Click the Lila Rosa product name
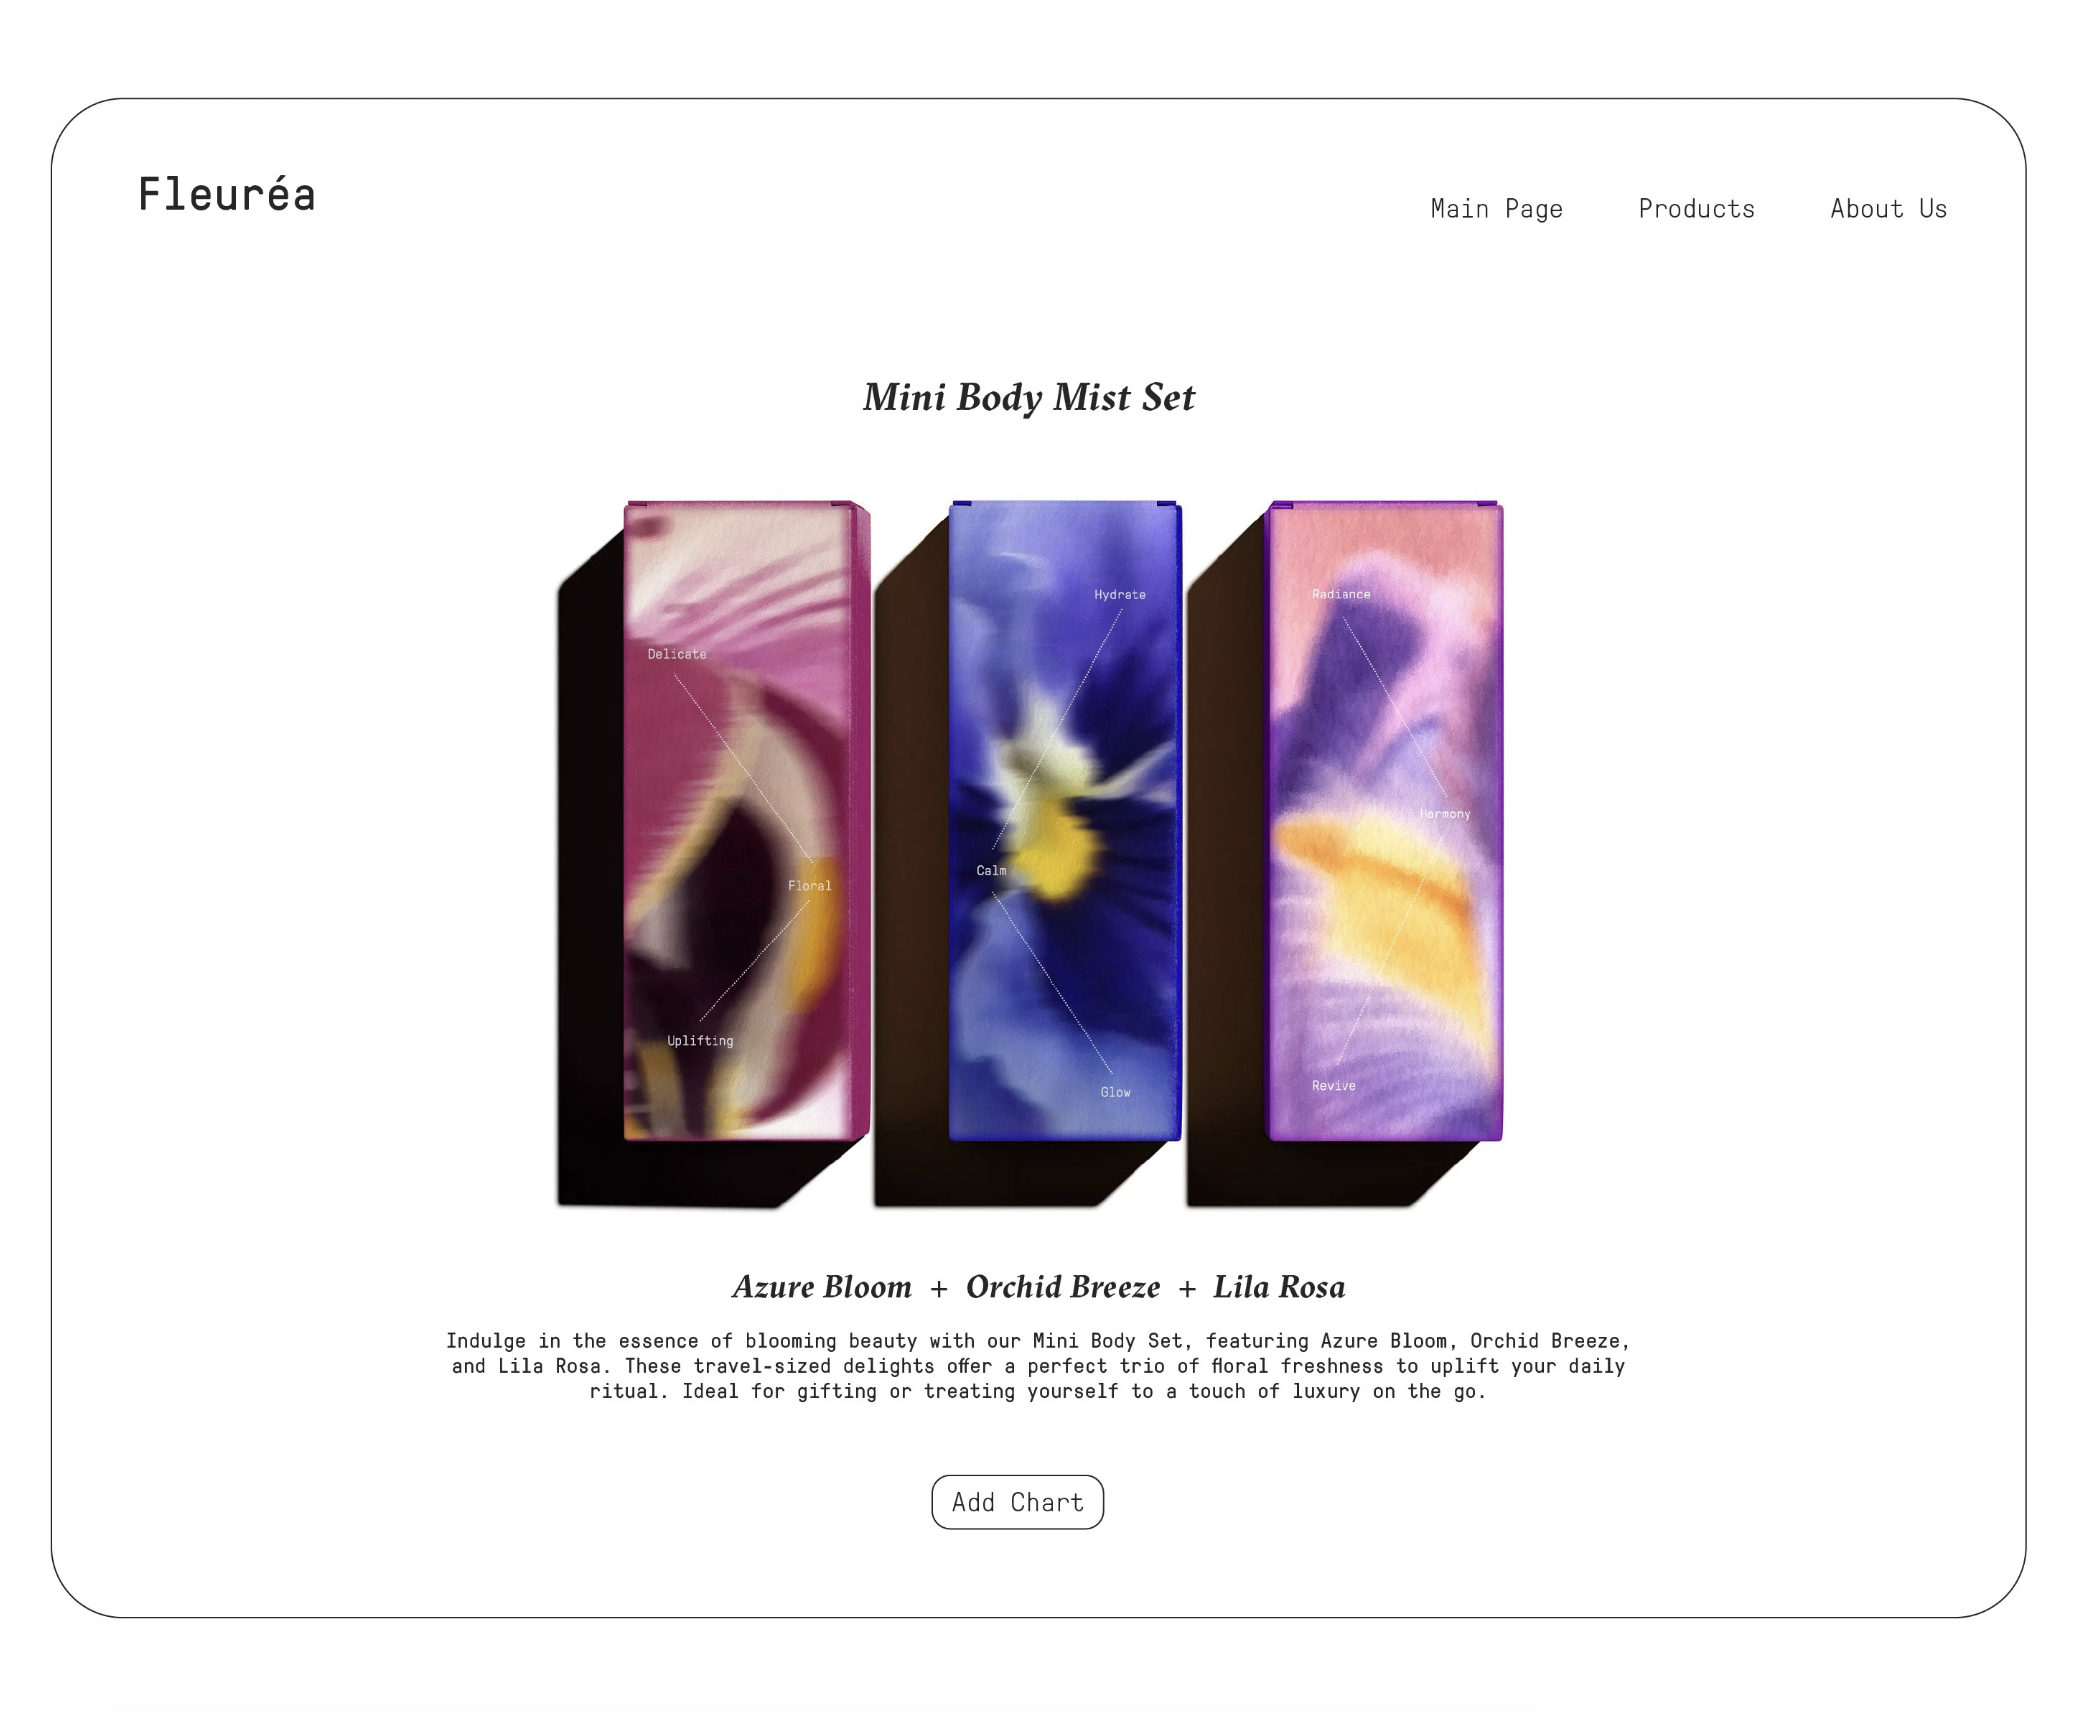The height and width of the screenshot is (1712, 2078). (1279, 1287)
